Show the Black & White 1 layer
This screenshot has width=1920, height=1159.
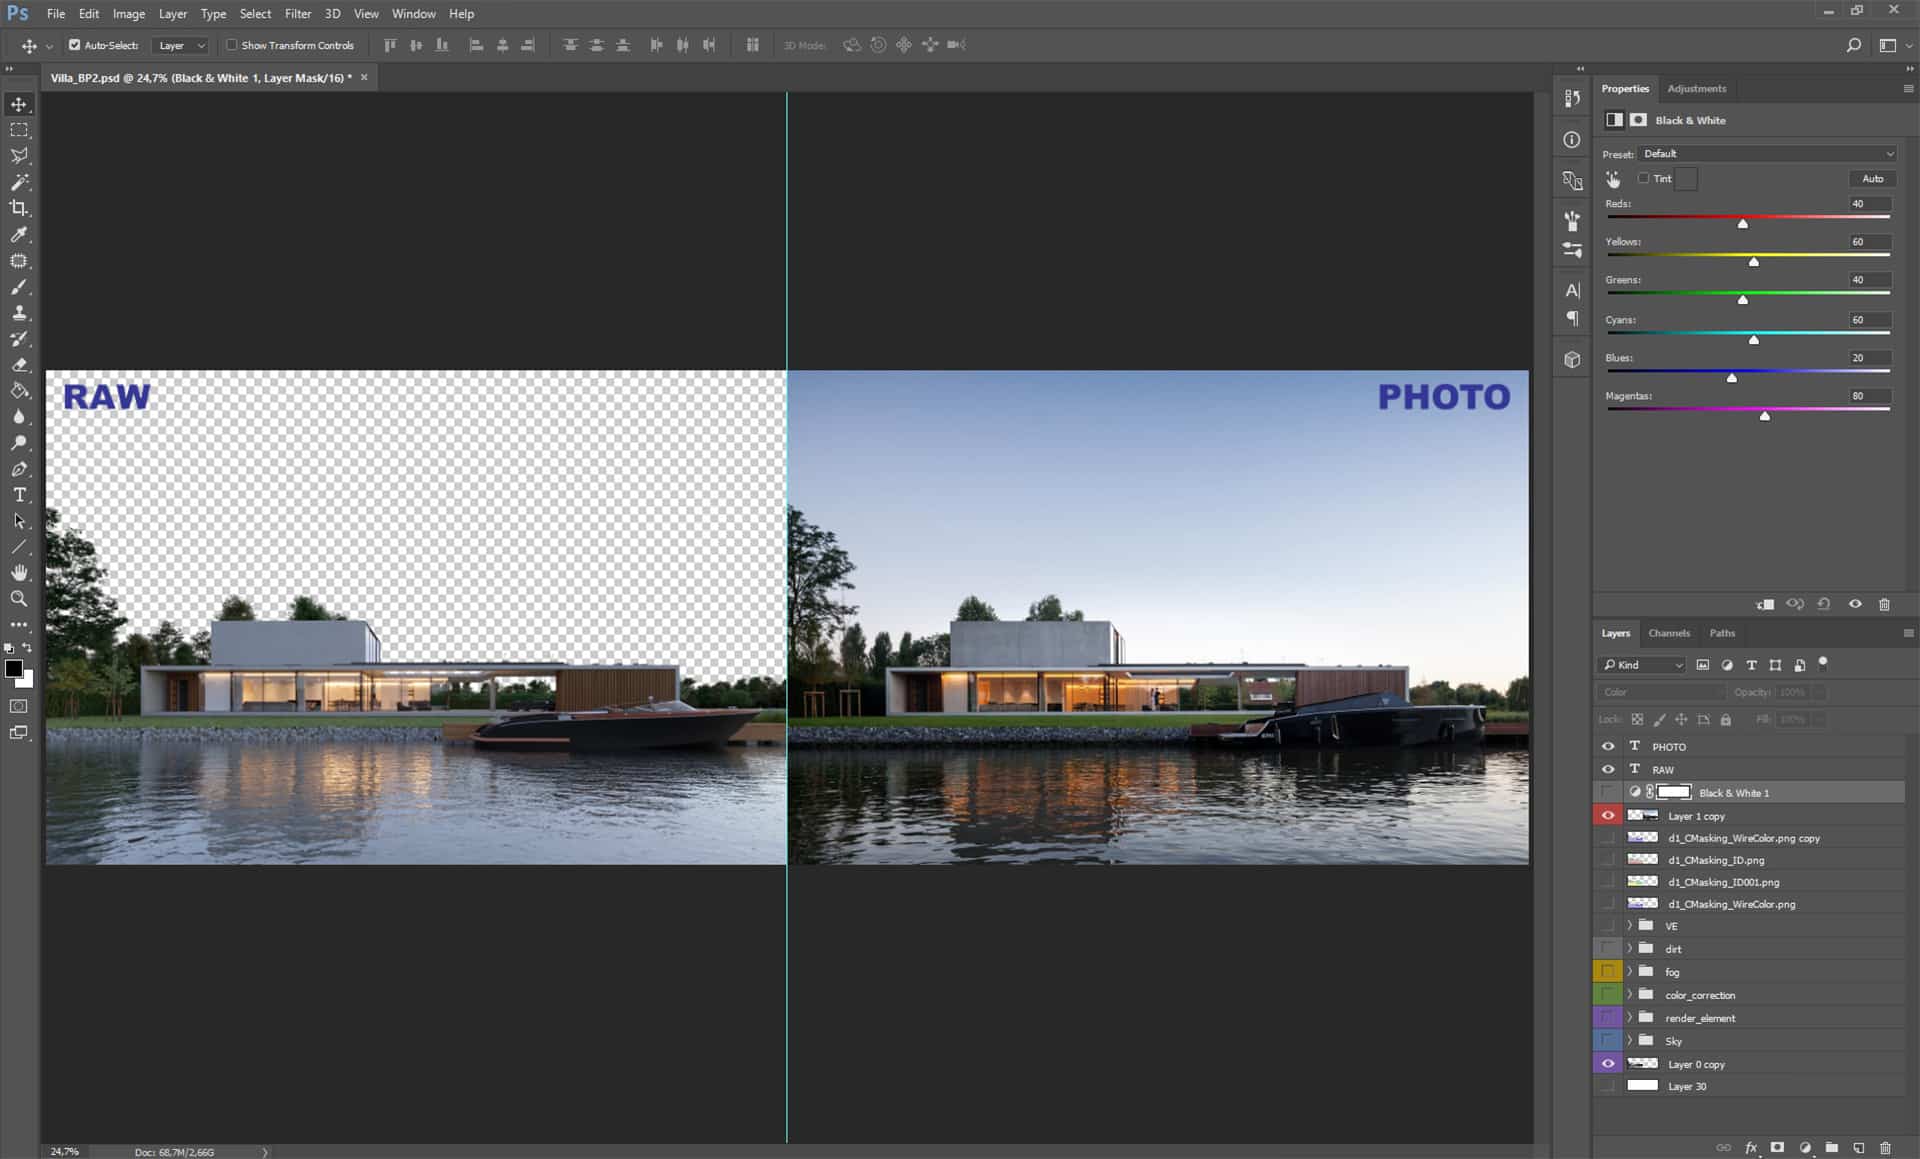[1608, 792]
